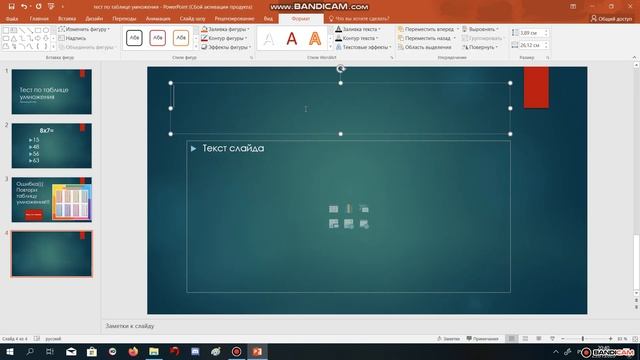Switch to Reading view icon in the status bar
Viewport: 640px width, 360px height.
pos(539,339)
